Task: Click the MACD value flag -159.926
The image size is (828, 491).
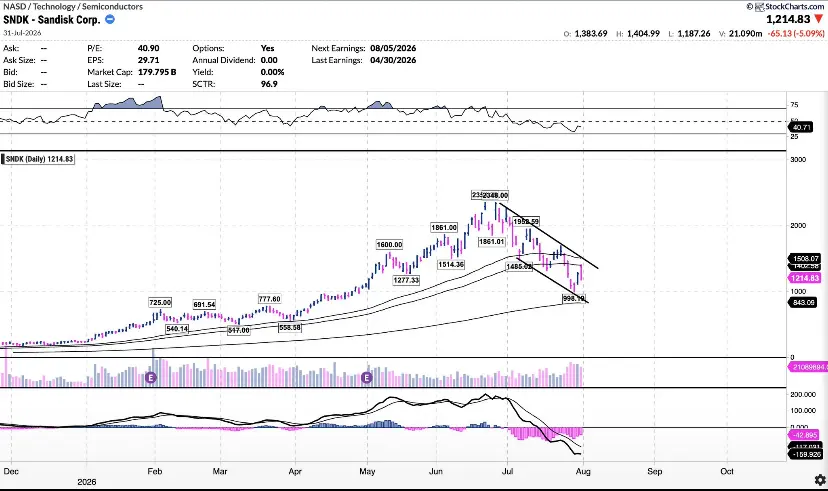Action: click(x=805, y=454)
